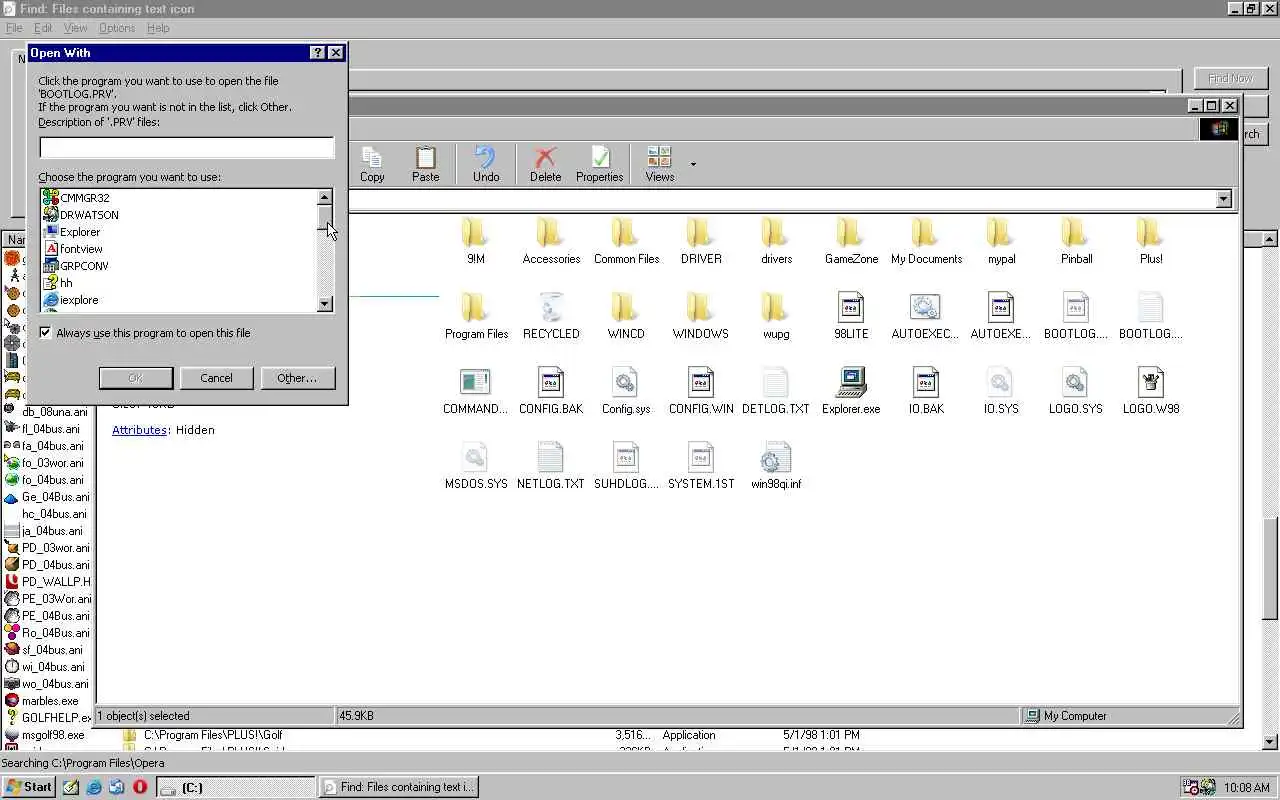Expand the Views dropdown arrow
This screenshot has height=800, width=1280.
(x=693, y=165)
